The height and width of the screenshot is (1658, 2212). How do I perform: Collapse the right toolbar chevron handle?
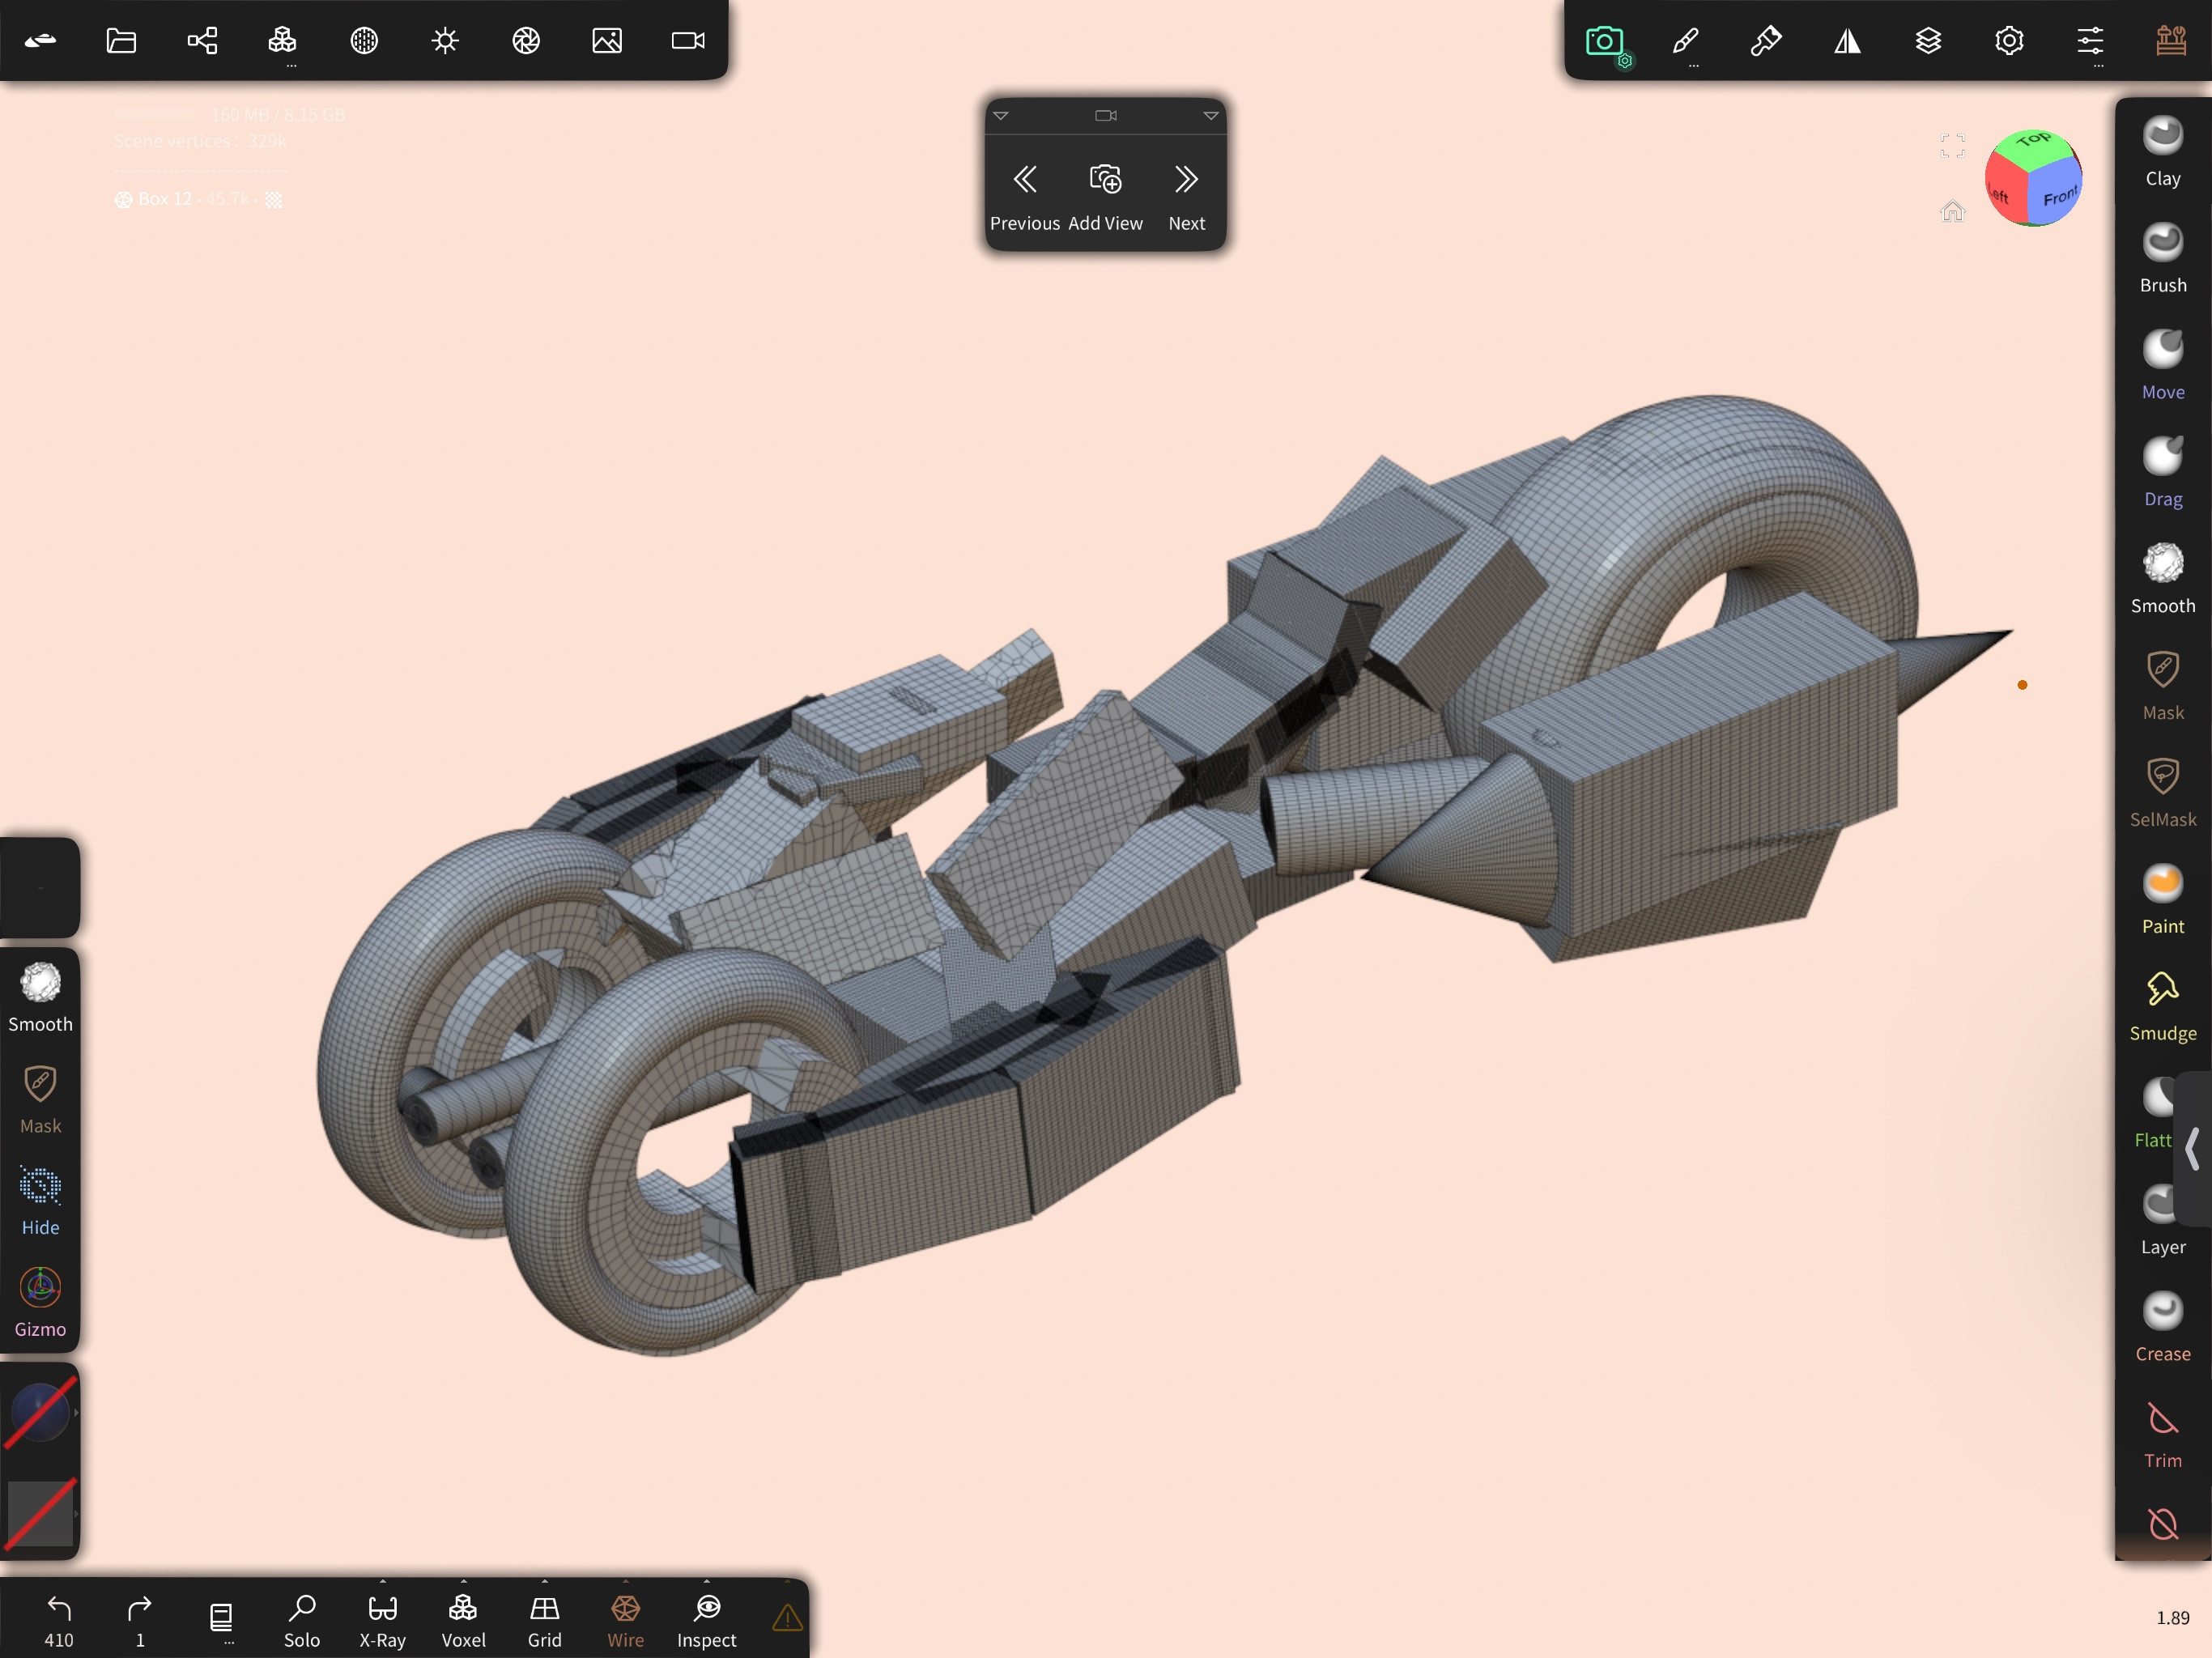pos(2192,1148)
